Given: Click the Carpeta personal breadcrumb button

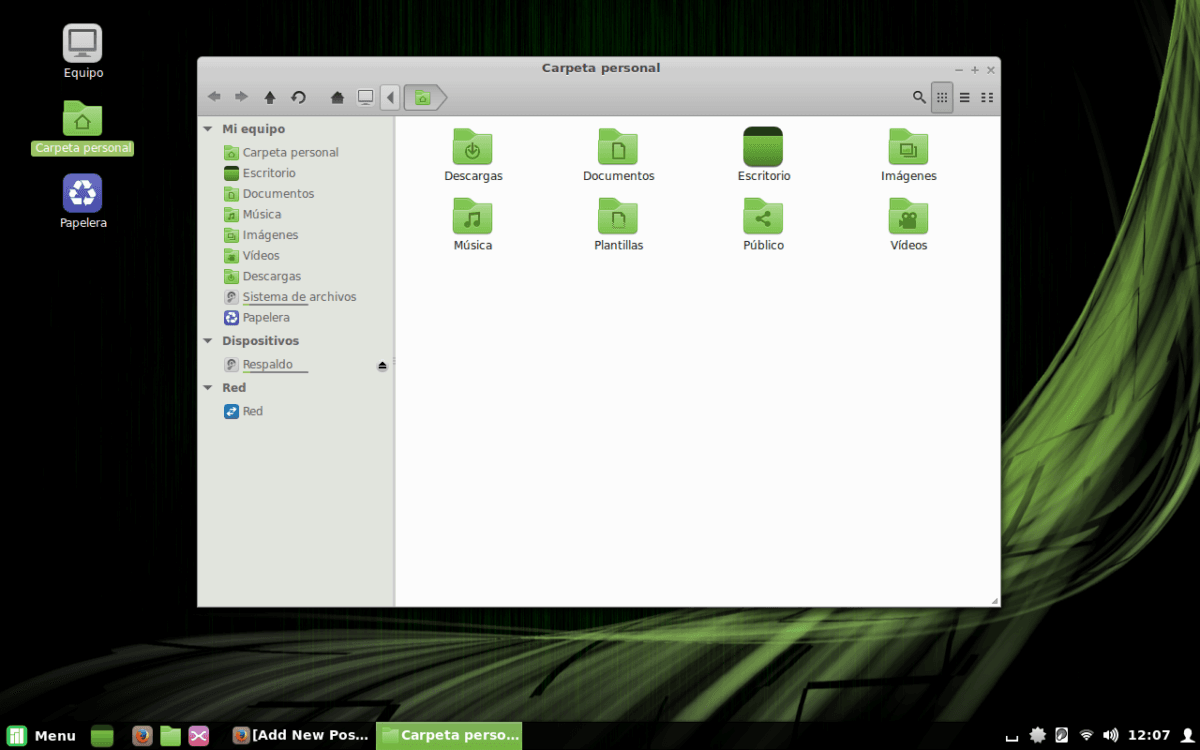Looking at the screenshot, I should tap(423, 97).
